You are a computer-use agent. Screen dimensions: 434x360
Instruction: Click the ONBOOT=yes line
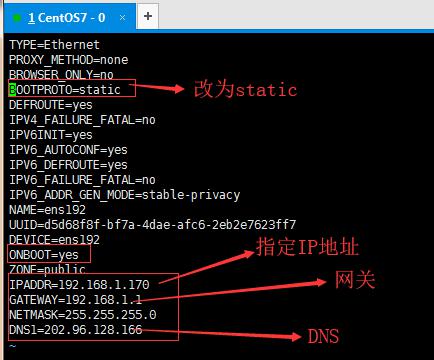point(44,255)
